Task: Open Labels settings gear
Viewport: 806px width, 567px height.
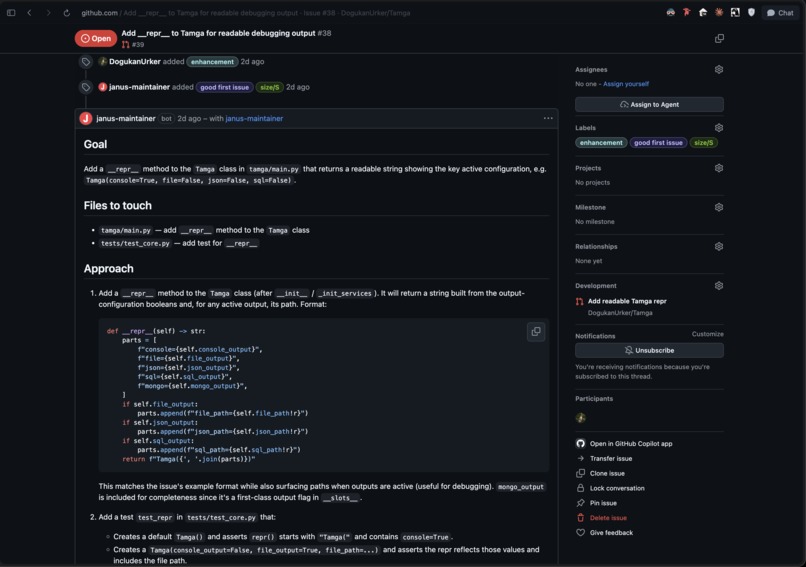Action: click(x=719, y=127)
